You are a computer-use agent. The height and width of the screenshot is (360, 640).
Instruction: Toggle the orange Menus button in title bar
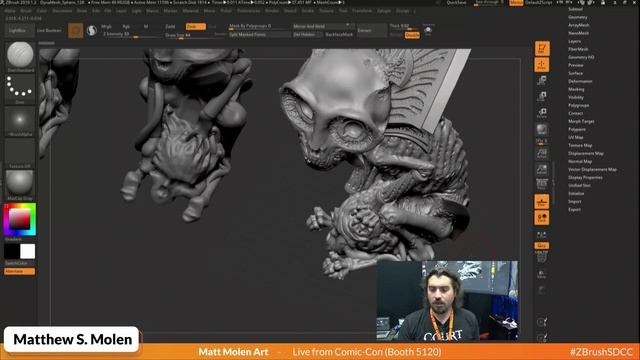[x=516, y=2]
